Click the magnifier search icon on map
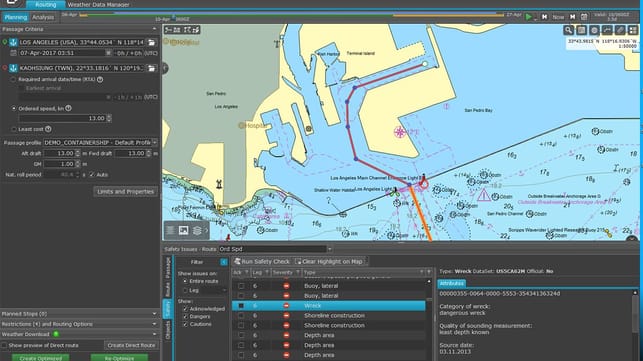 (x=568, y=30)
